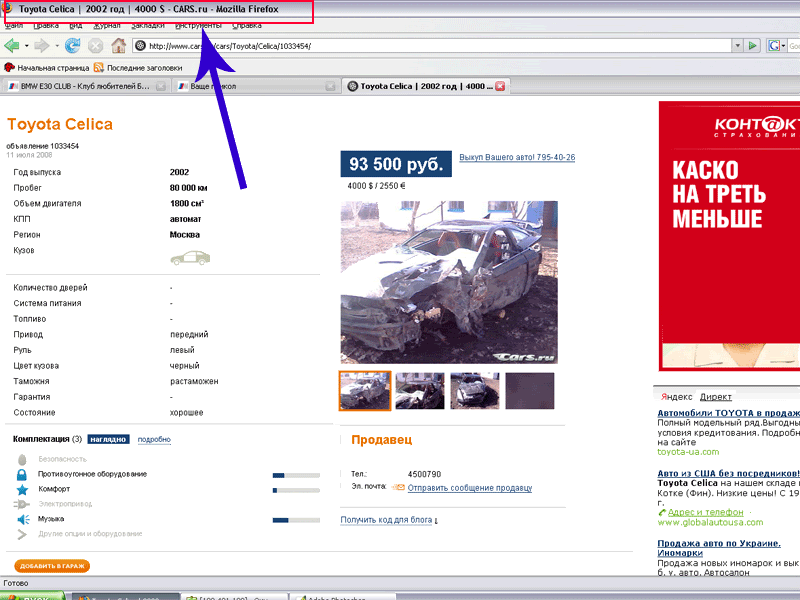Click the Комфорт progress bar
Viewport: 800px width, 600px height.
click(296, 490)
